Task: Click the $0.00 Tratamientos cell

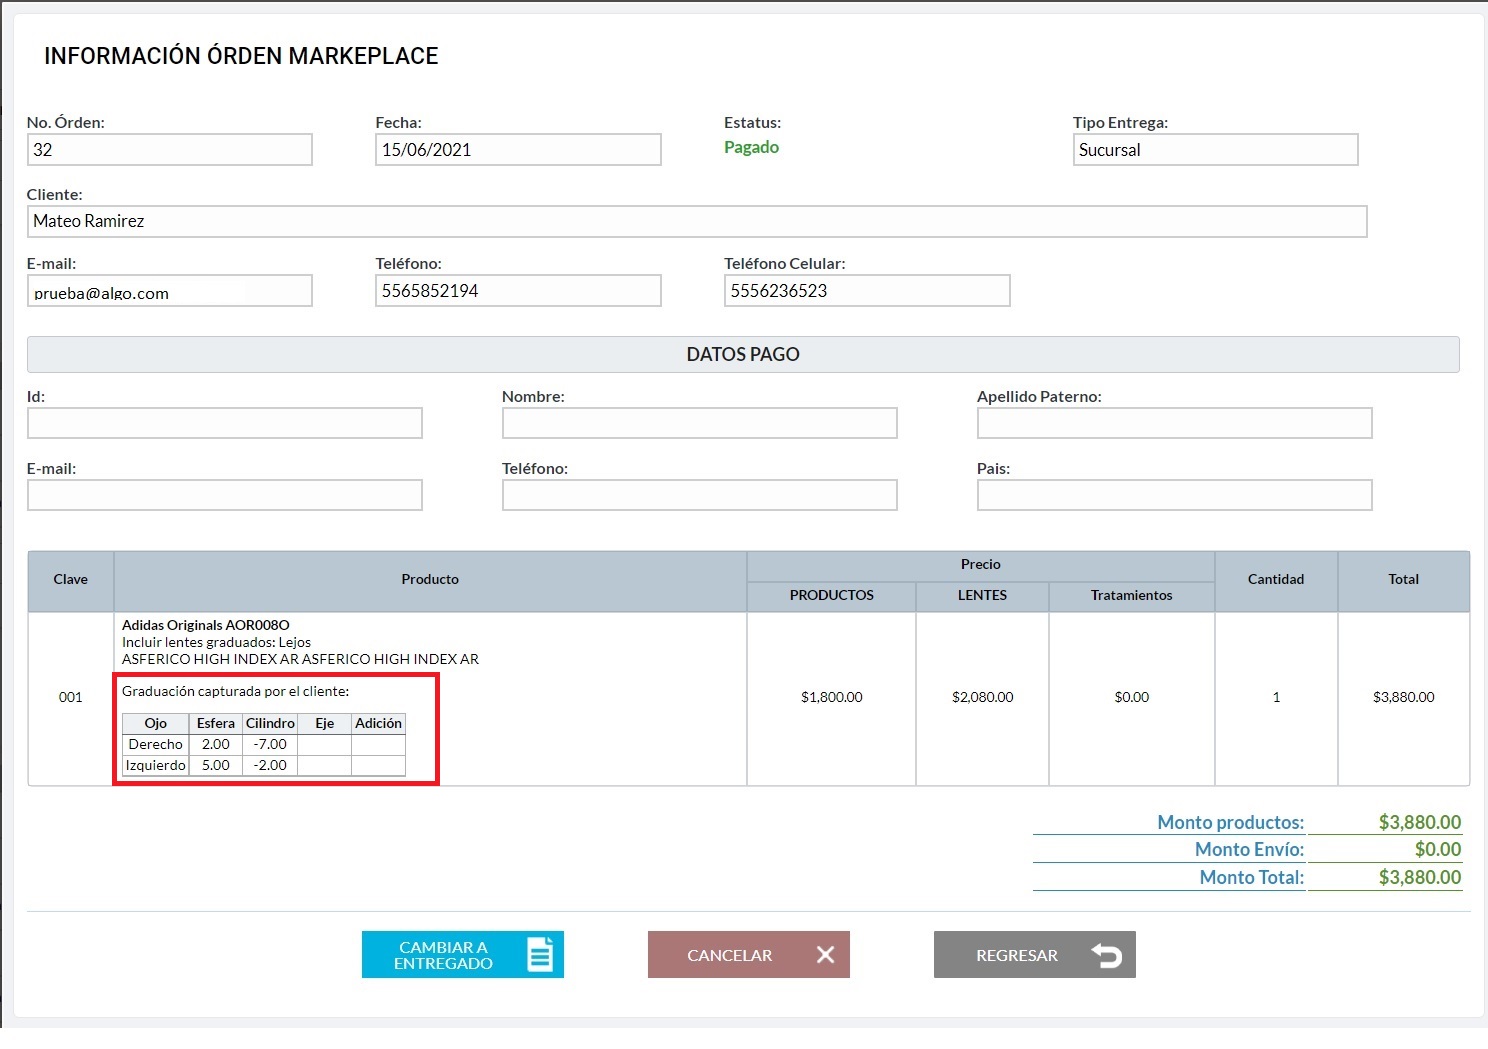Action: 1132,698
